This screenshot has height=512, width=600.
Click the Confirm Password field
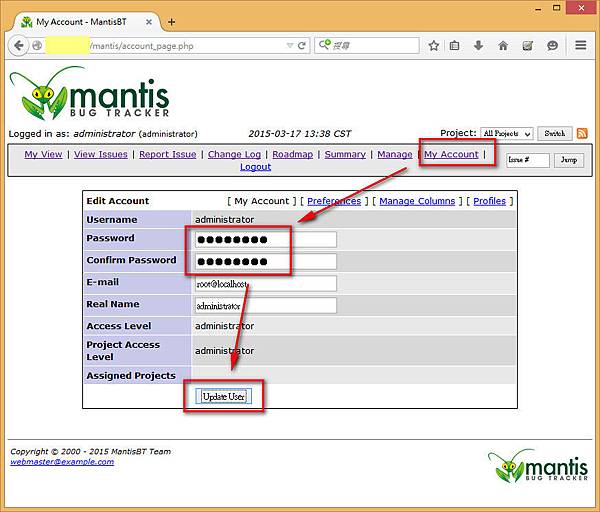click(x=266, y=261)
